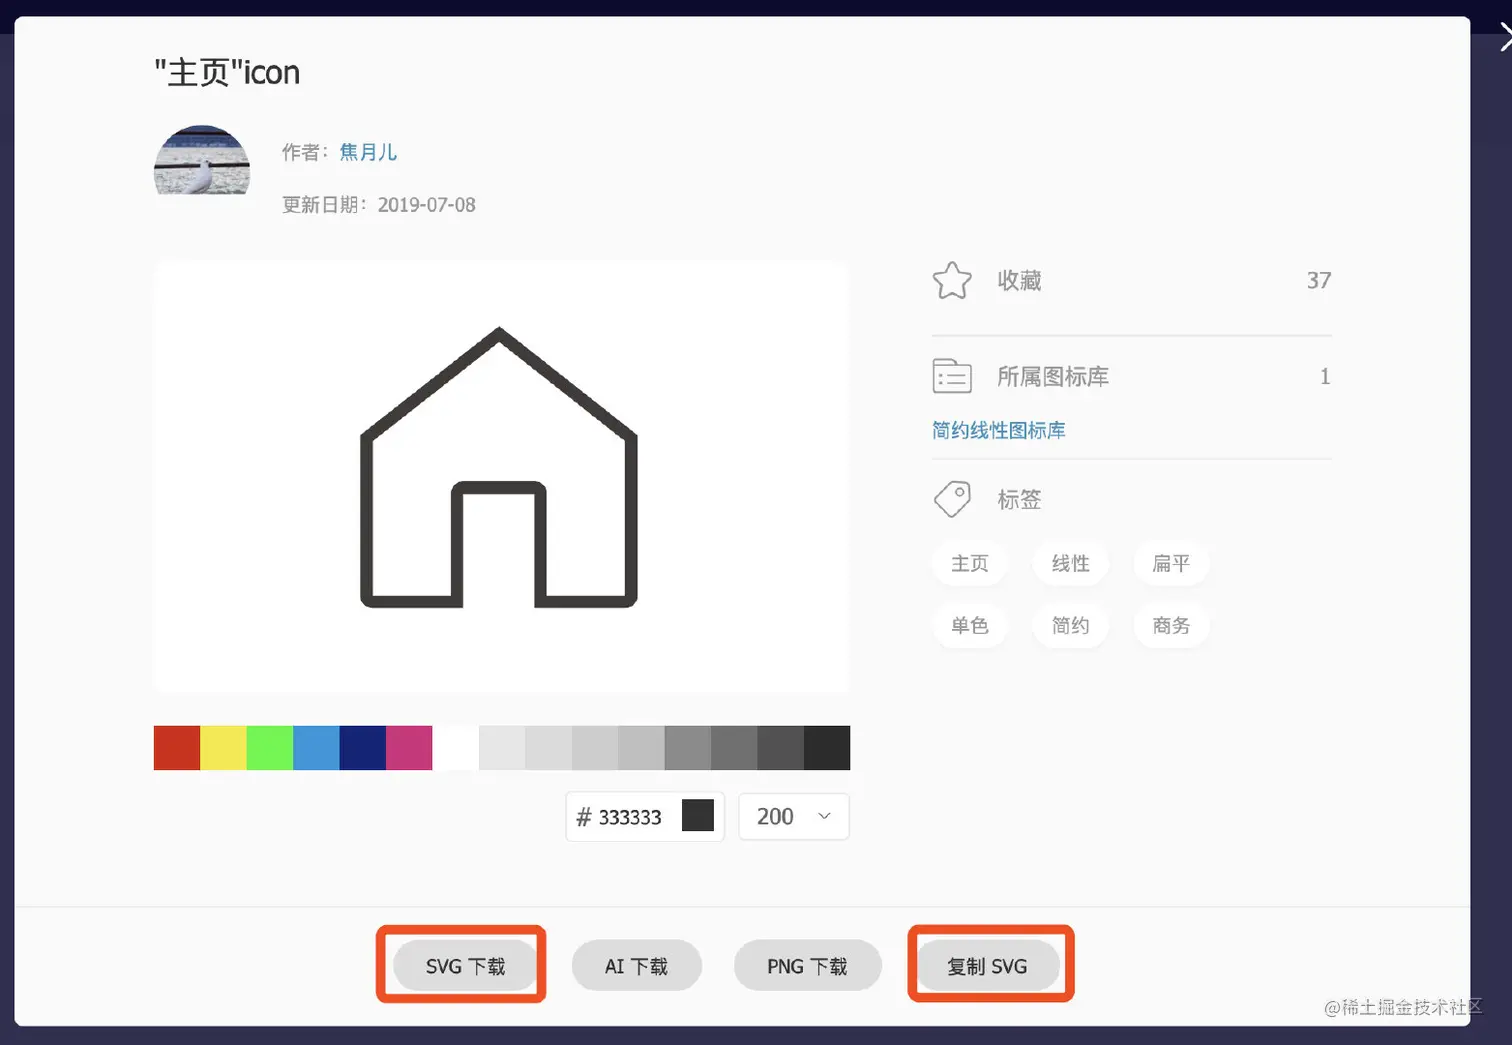Click the SVG 下载 button
1512x1045 pixels.
(x=465, y=966)
